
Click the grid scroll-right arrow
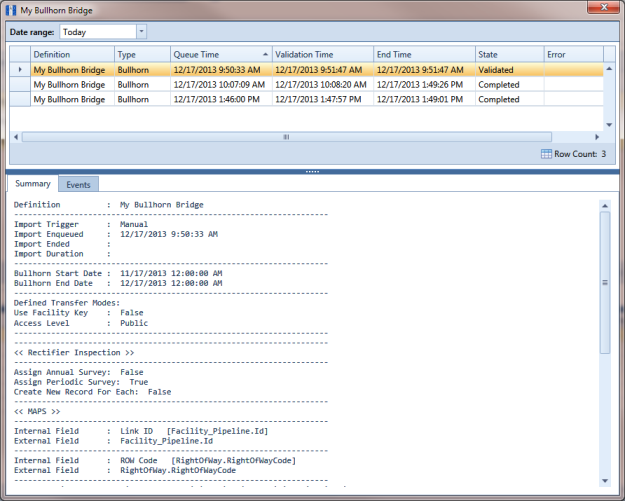click(x=597, y=137)
